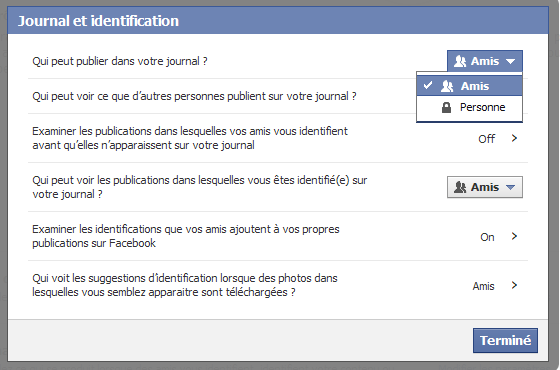Viewport: 560px width, 370px height.
Task: Click chevron arrow beside Amis for photo suggestions
Action: 514,285
